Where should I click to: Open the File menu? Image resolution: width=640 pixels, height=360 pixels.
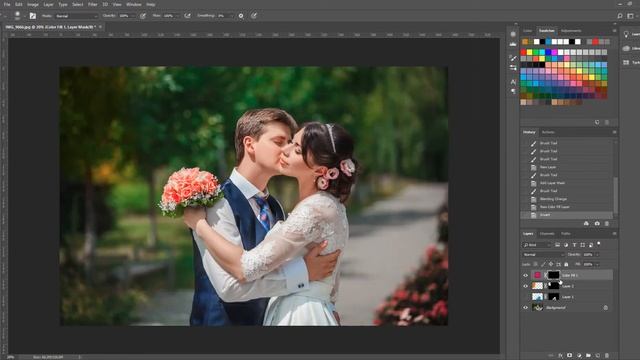(7, 4)
